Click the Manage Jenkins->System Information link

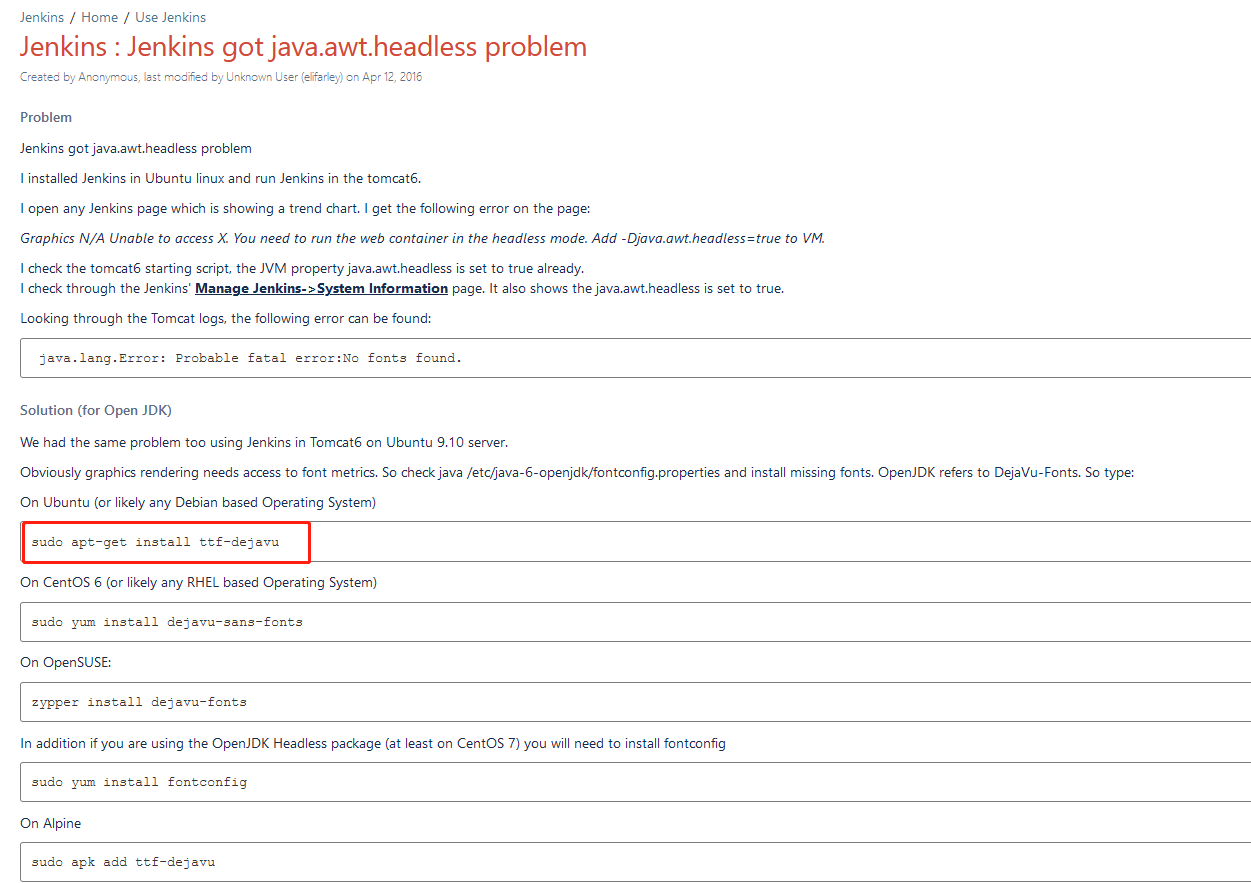pos(321,288)
